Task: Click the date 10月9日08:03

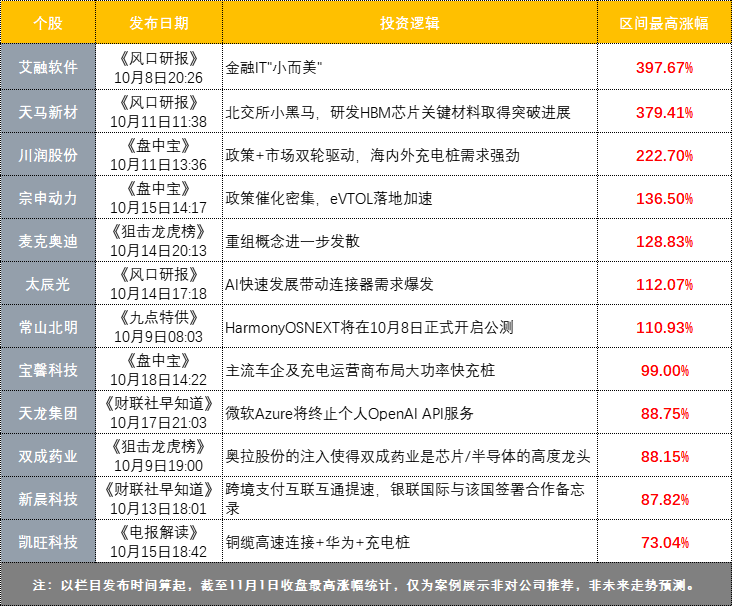Action: (x=158, y=337)
